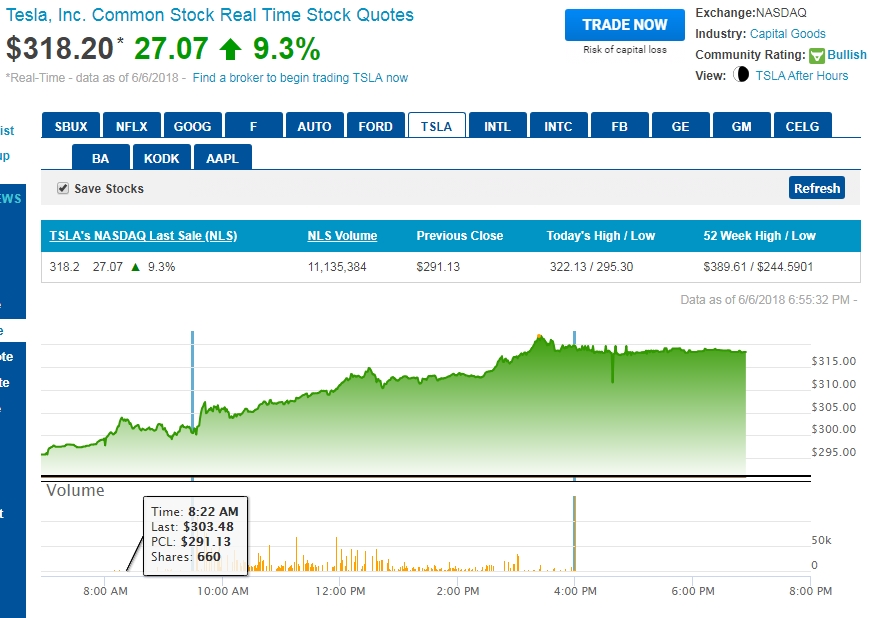
Task: Open the FORD tab
Action: (376, 125)
